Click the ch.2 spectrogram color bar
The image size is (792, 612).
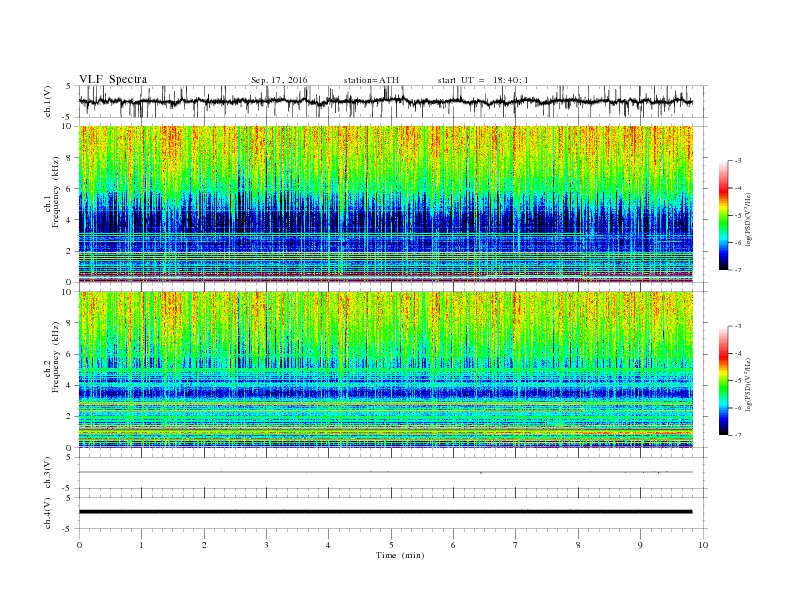coord(723,380)
